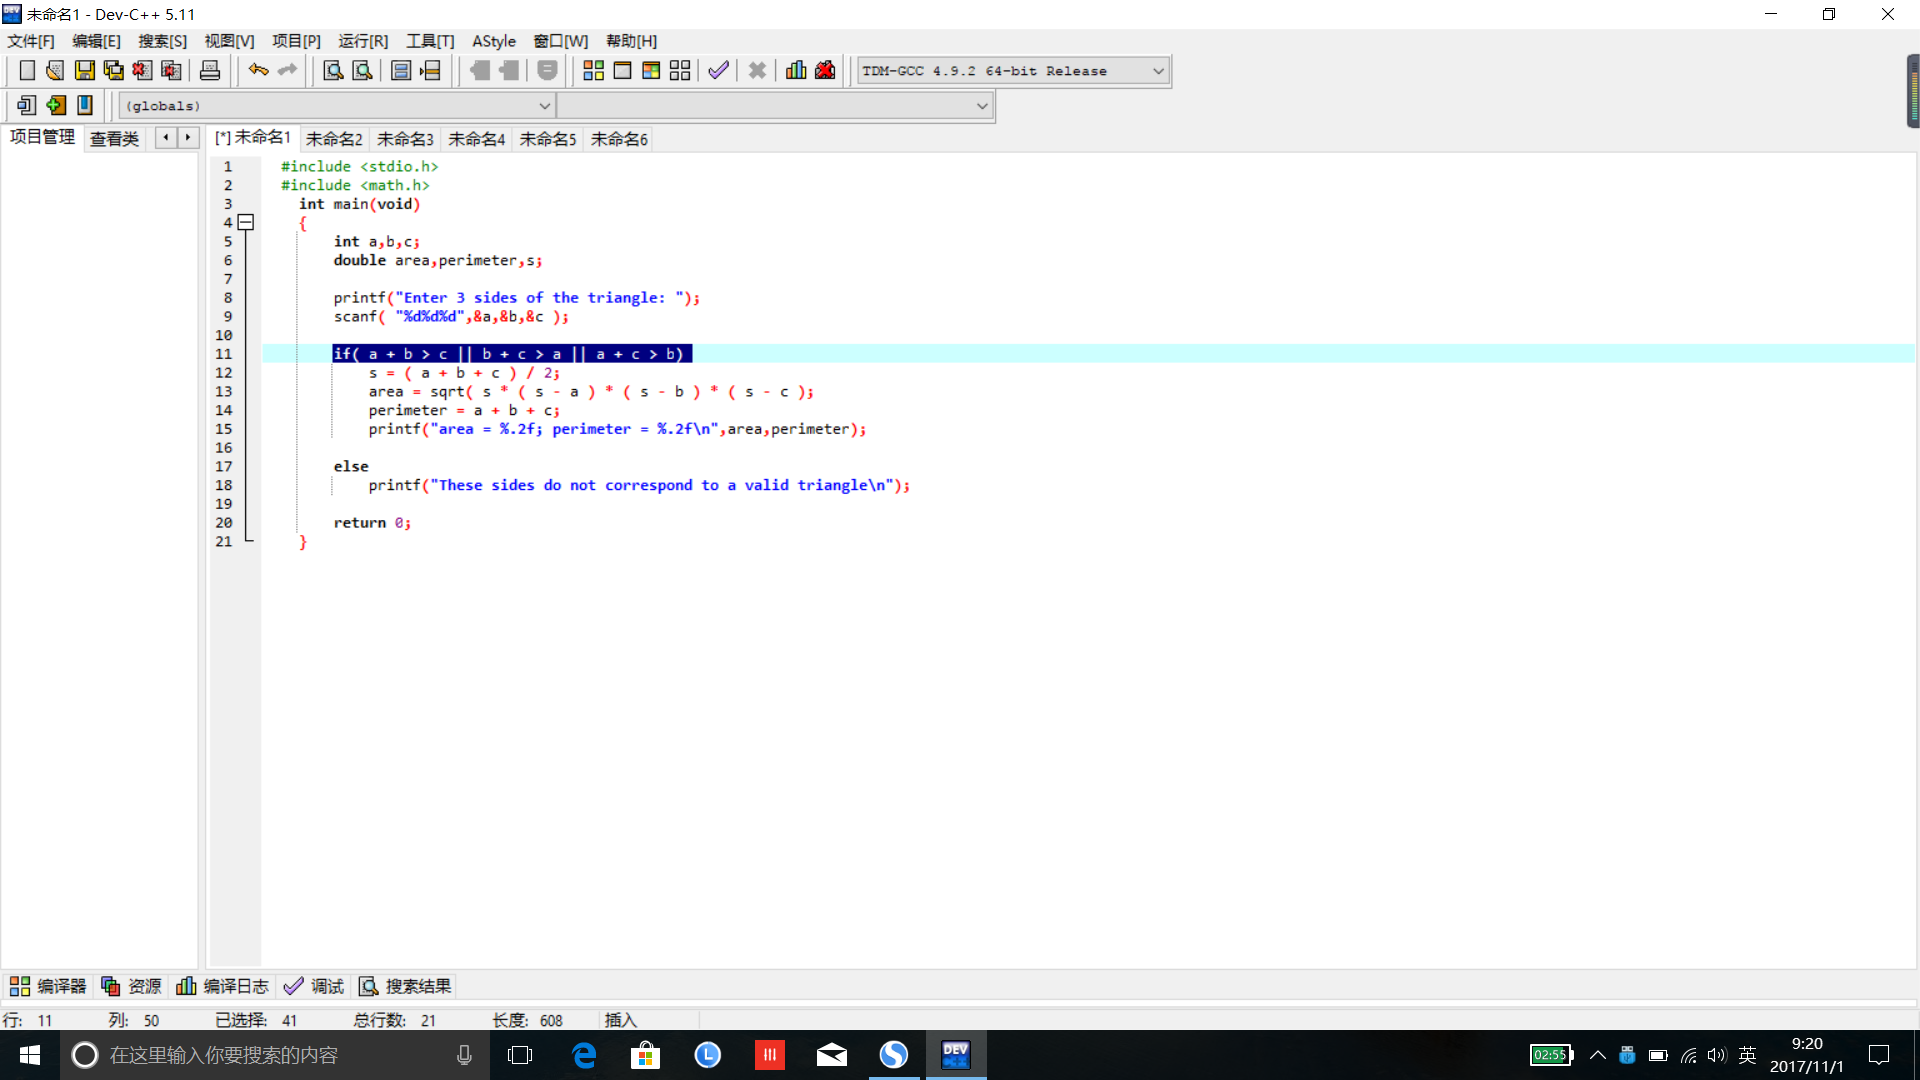Open the AStyle menu

tap(494, 41)
